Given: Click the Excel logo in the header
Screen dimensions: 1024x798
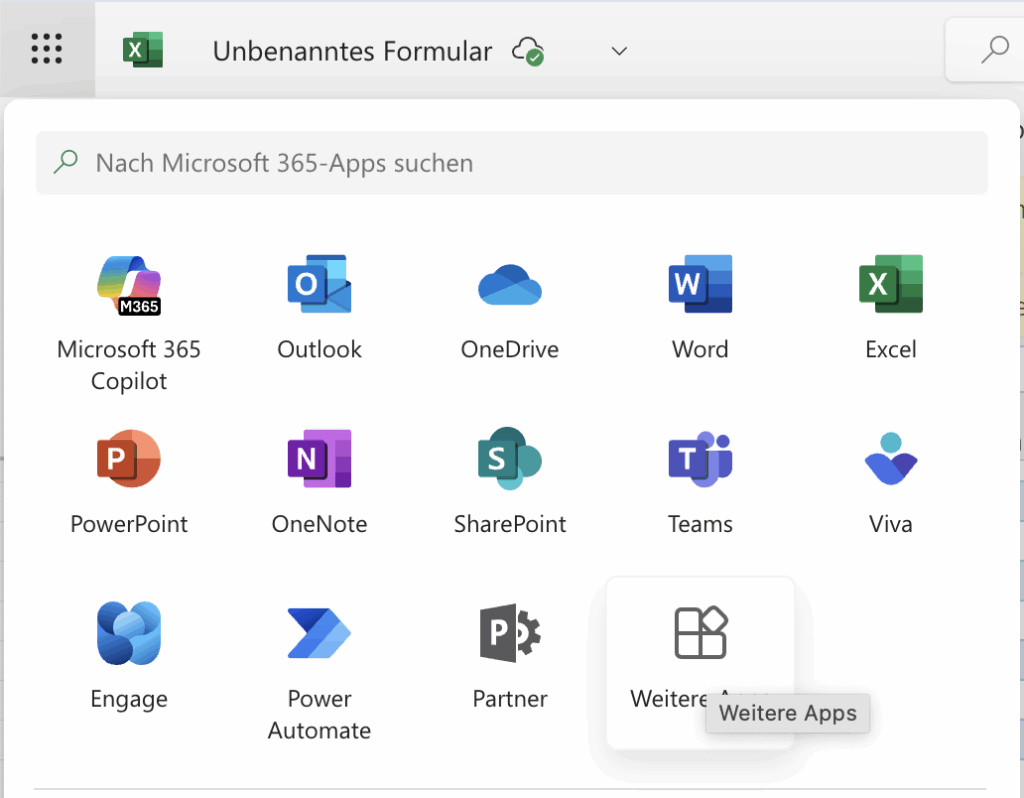Looking at the screenshot, I should (143, 50).
